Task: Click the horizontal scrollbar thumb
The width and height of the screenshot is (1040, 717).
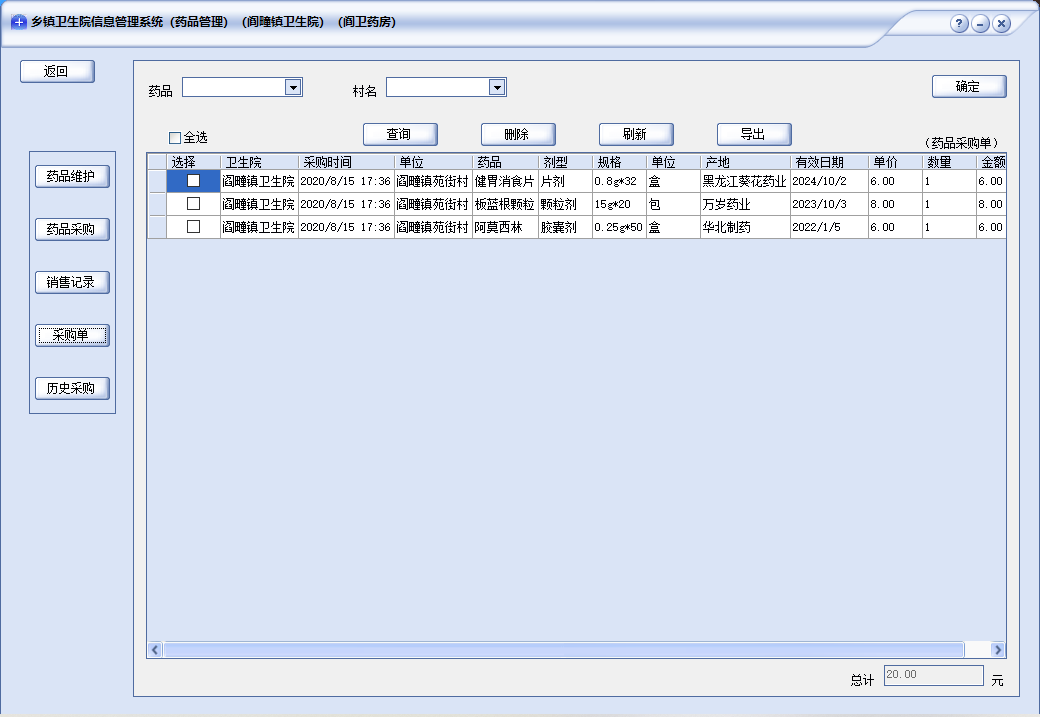Action: pos(564,650)
